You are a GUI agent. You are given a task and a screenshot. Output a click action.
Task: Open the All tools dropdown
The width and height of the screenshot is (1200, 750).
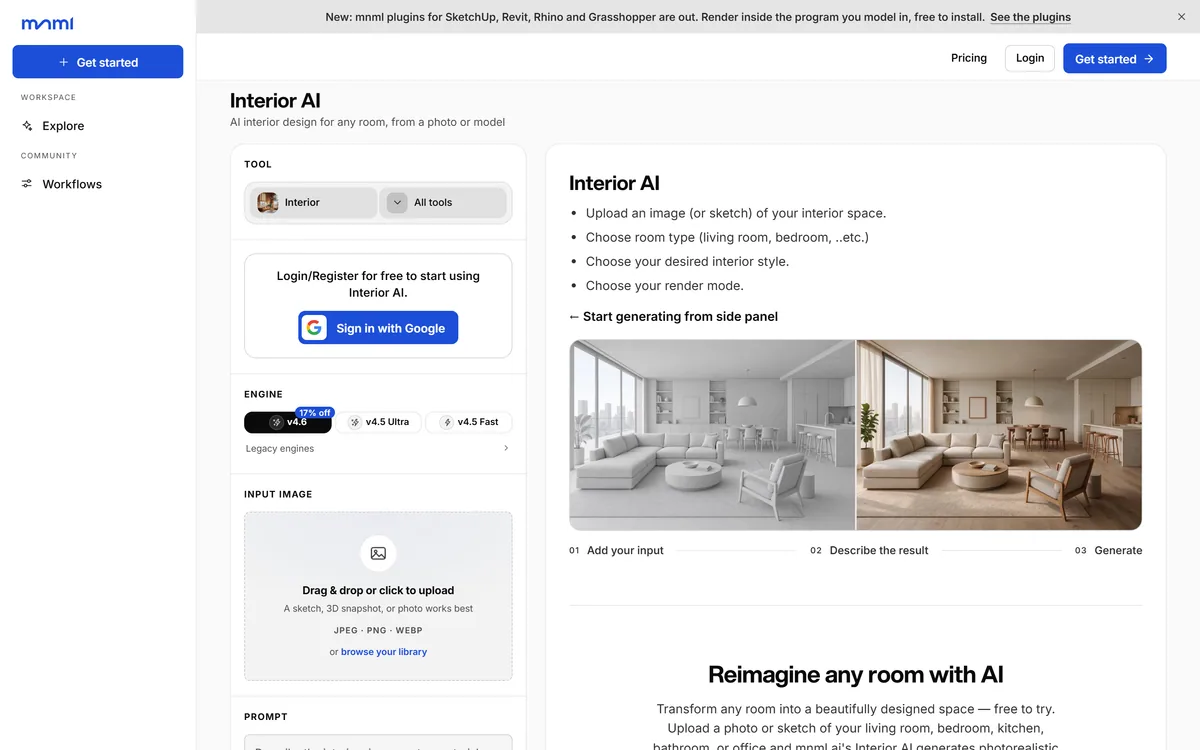coord(443,202)
